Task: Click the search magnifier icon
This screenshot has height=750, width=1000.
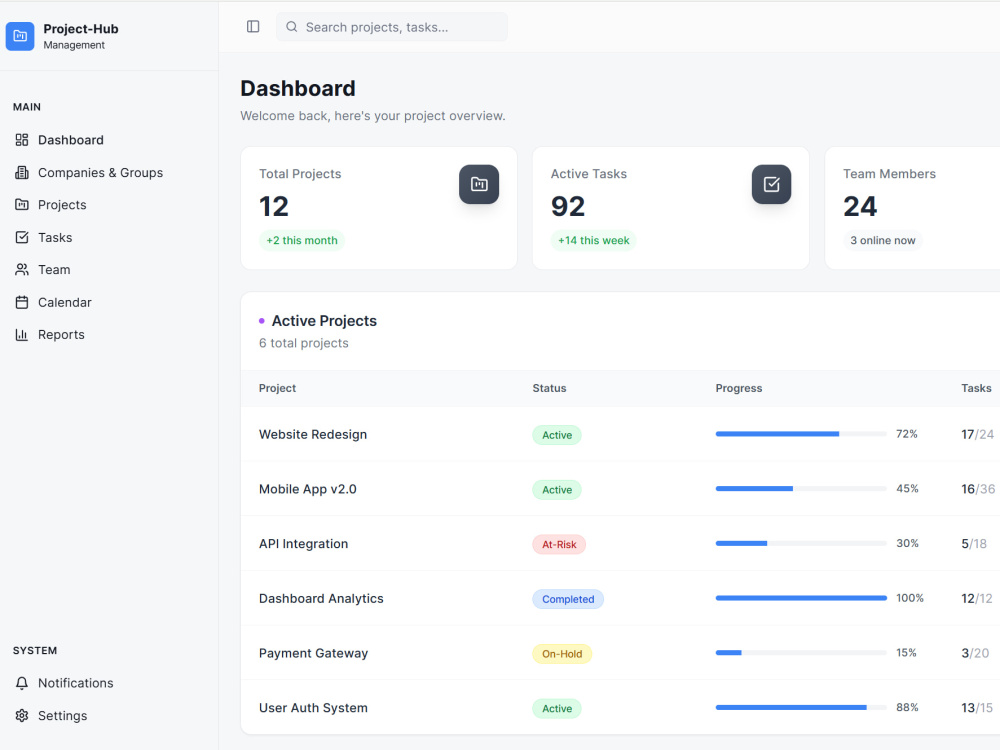Action: [x=291, y=27]
